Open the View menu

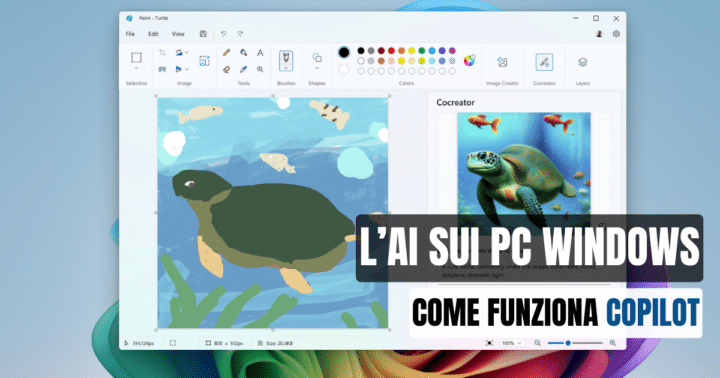click(178, 34)
